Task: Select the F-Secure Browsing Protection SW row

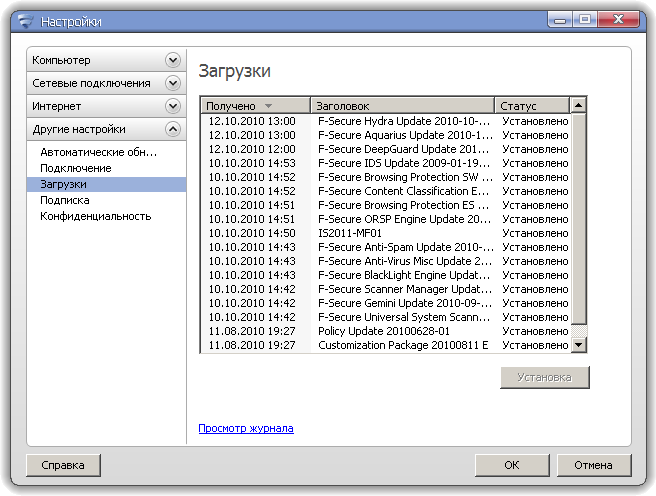Action: point(386,177)
